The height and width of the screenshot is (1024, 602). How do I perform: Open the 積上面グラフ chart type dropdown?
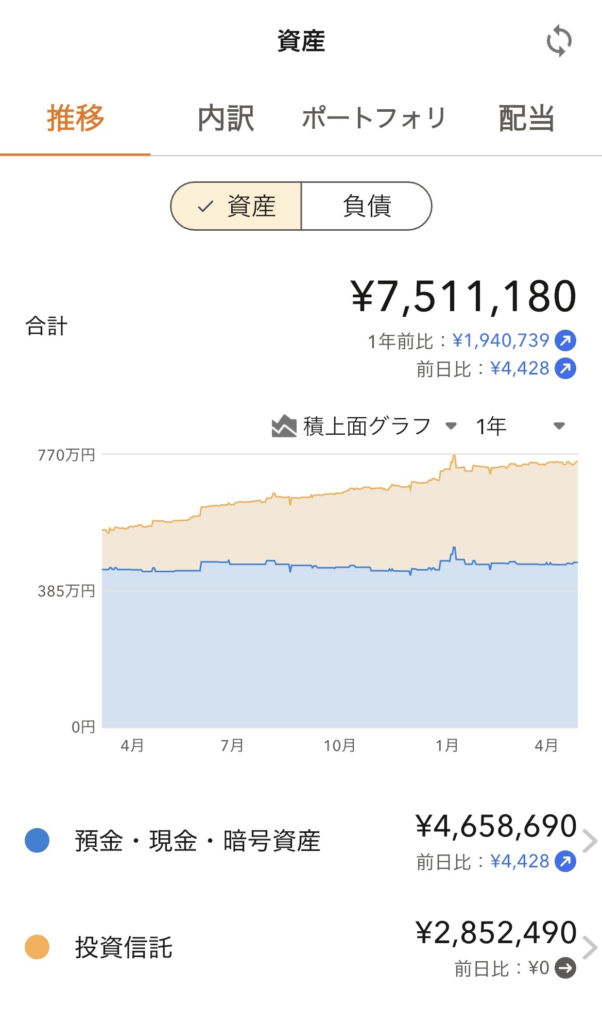(365, 427)
